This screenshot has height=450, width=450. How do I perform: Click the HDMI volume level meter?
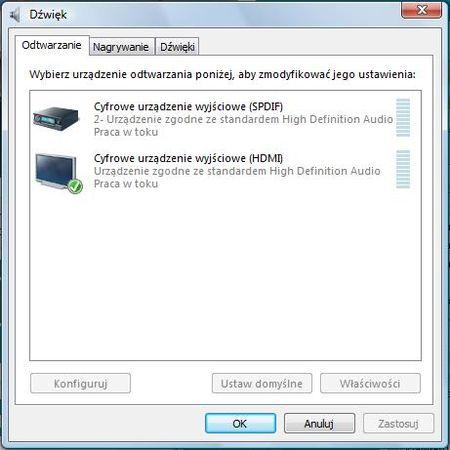coord(403,169)
